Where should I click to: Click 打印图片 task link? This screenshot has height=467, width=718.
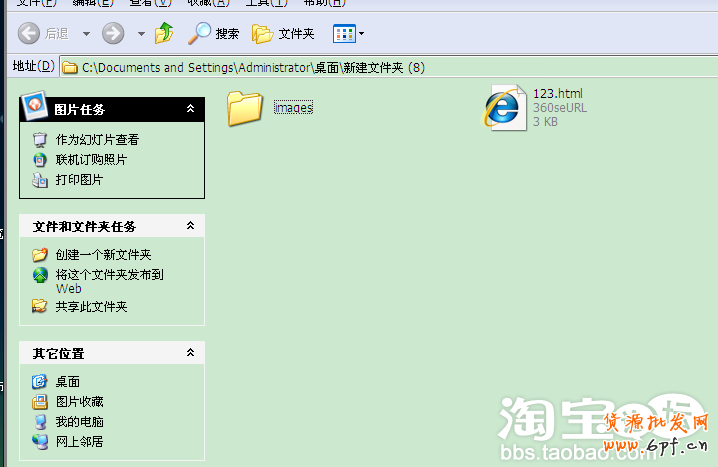(79, 180)
